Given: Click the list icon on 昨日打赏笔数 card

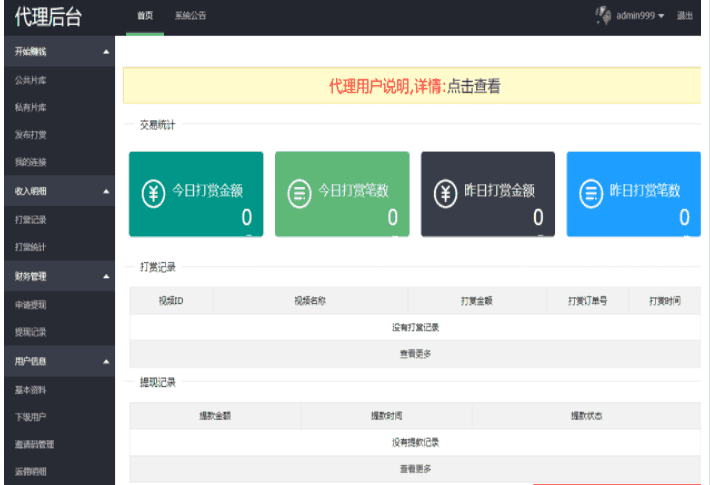Looking at the screenshot, I should tap(591, 194).
